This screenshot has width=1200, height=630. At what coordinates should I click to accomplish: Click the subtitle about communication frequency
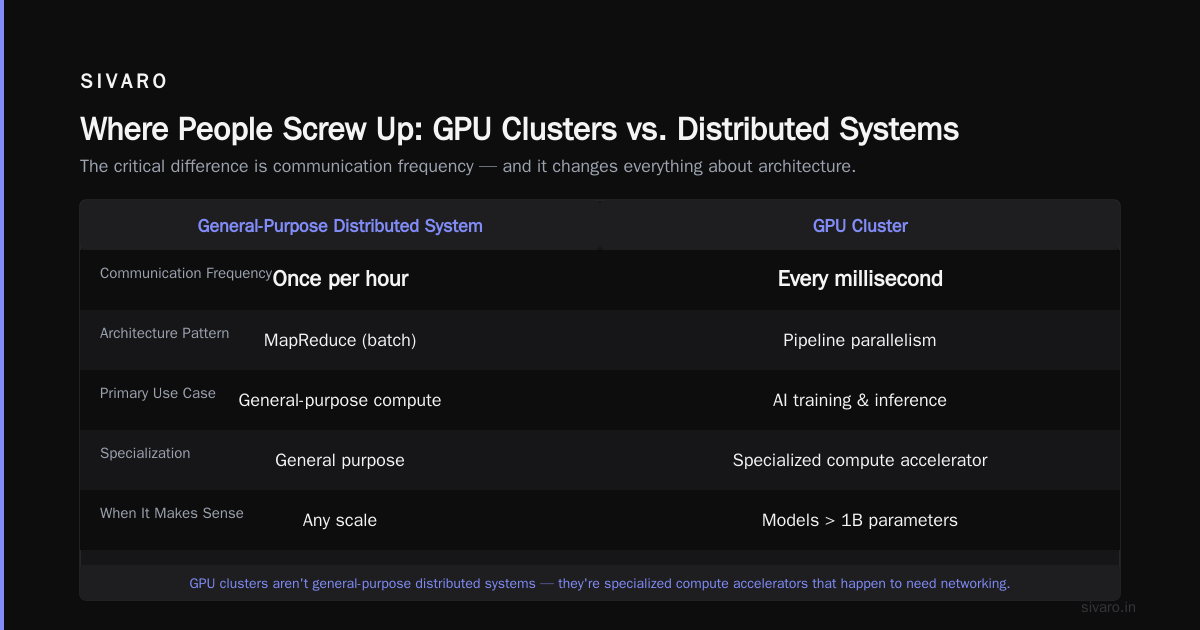pyautogui.click(x=468, y=166)
